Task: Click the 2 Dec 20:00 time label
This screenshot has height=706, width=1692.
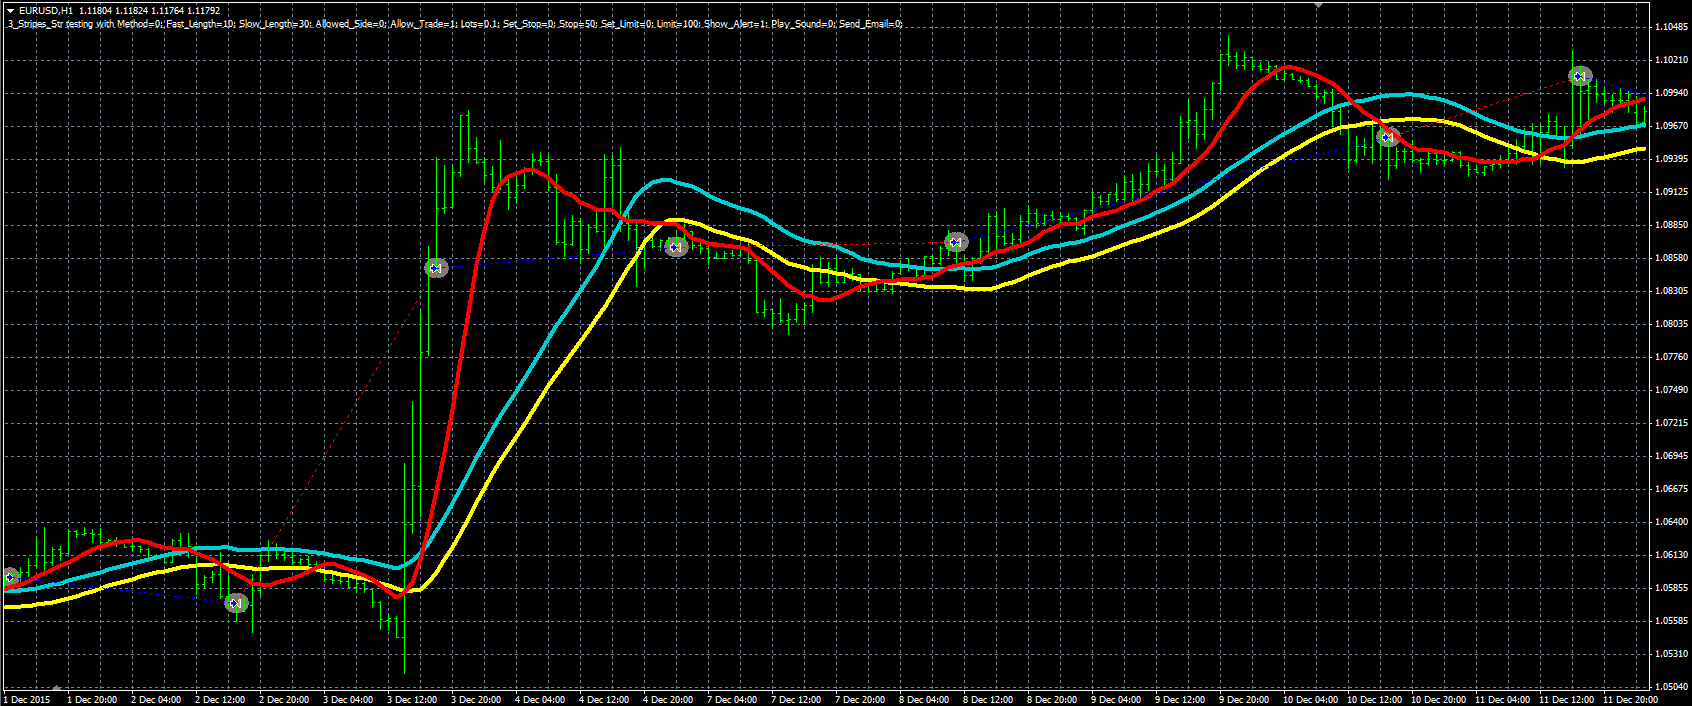Action: [x=284, y=699]
